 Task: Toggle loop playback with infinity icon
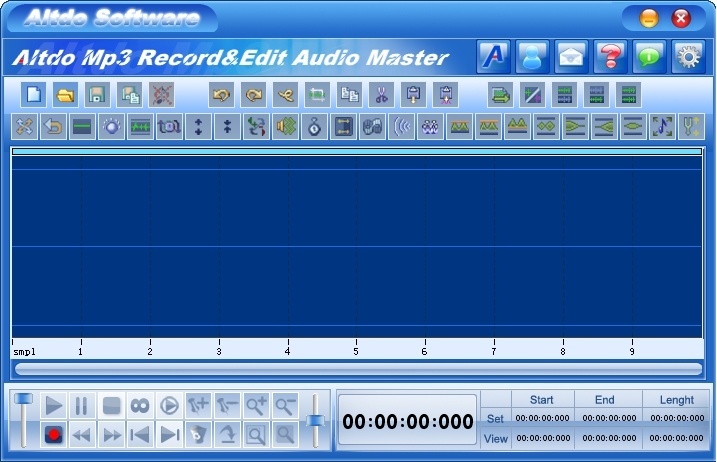[x=140, y=405]
